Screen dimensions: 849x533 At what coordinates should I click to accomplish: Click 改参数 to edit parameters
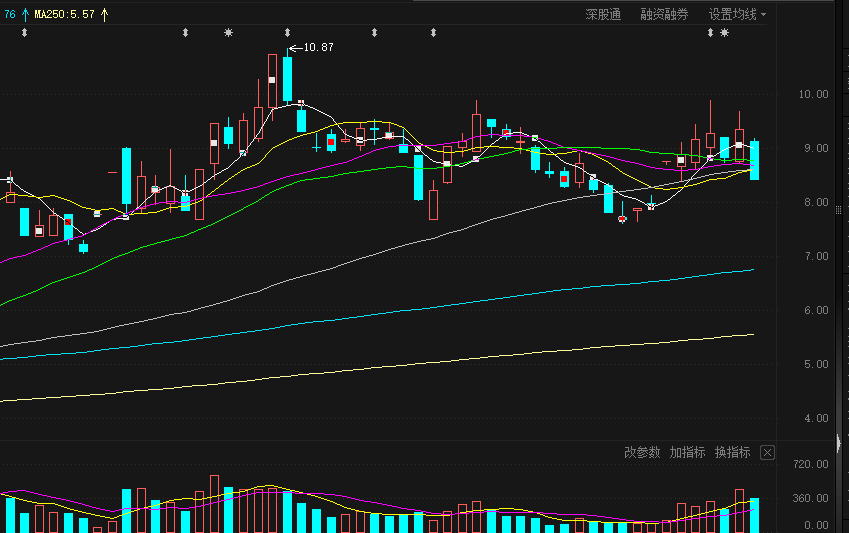(x=642, y=452)
